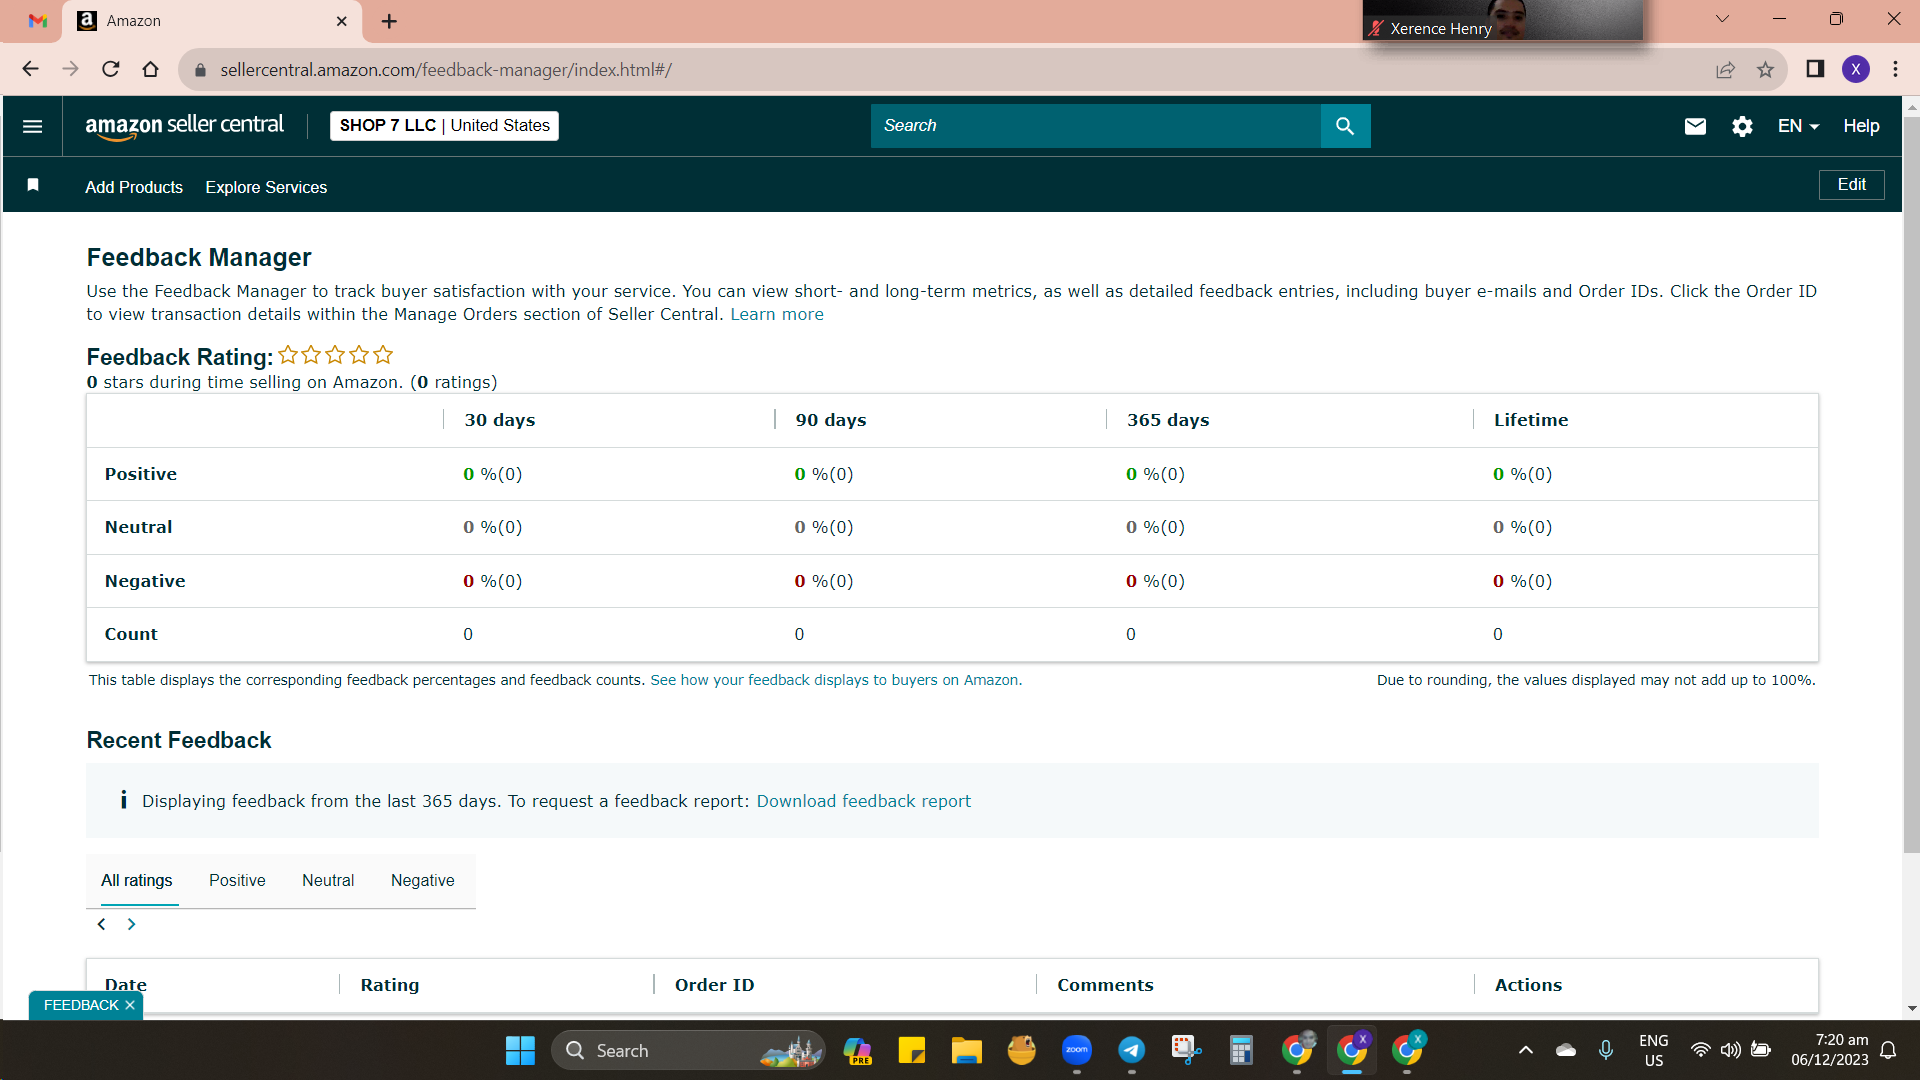
Task: Click the browser forward arrow
Action: click(x=70, y=69)
